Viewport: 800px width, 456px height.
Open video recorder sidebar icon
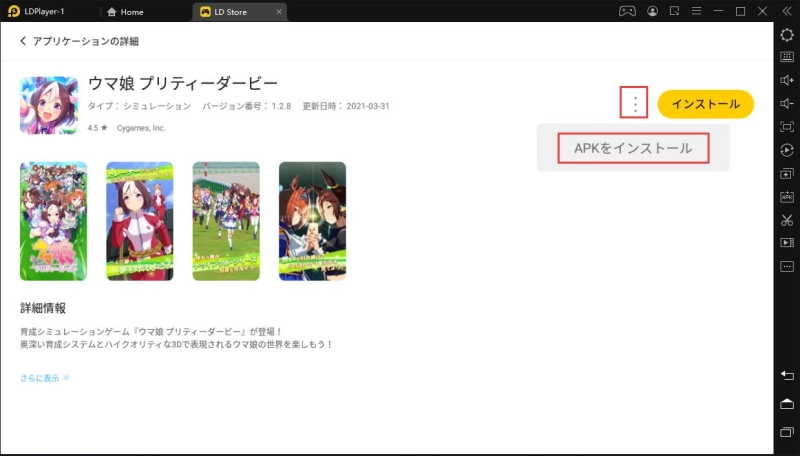coord(787,243)
